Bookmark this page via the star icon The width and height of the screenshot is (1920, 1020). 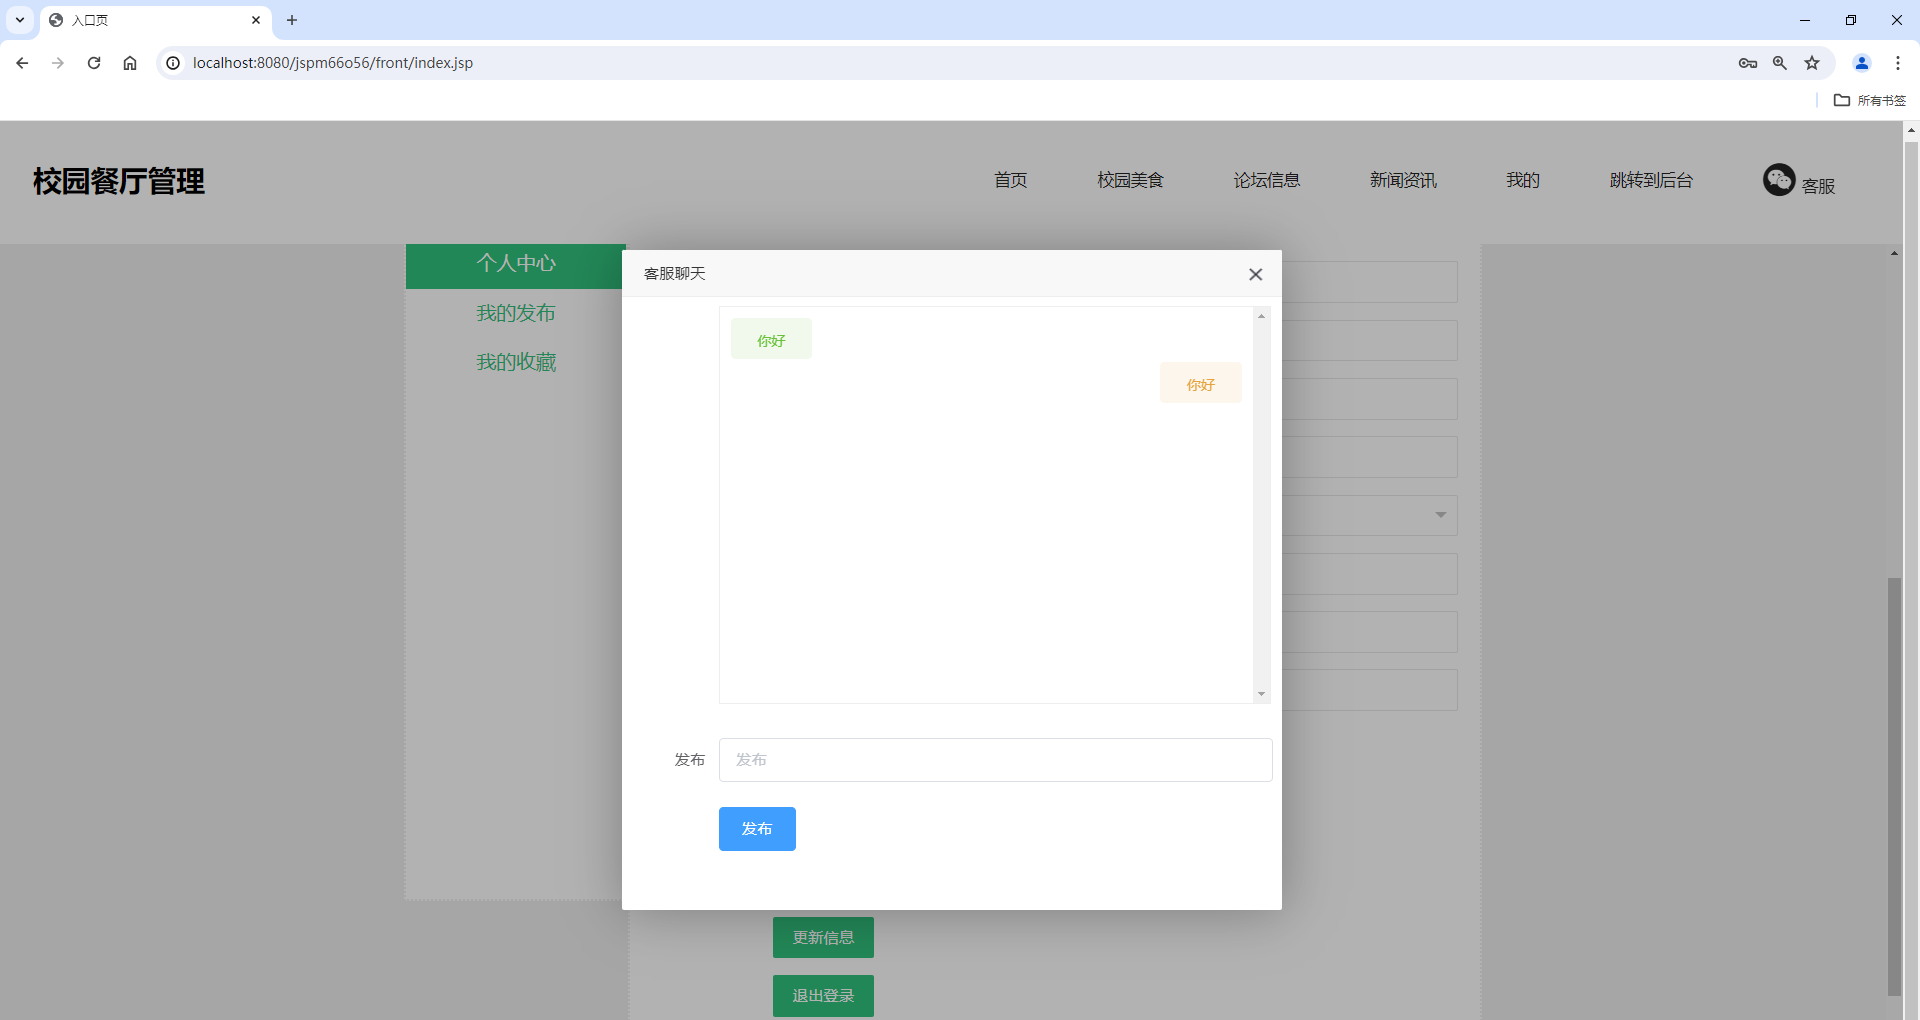1812,62
